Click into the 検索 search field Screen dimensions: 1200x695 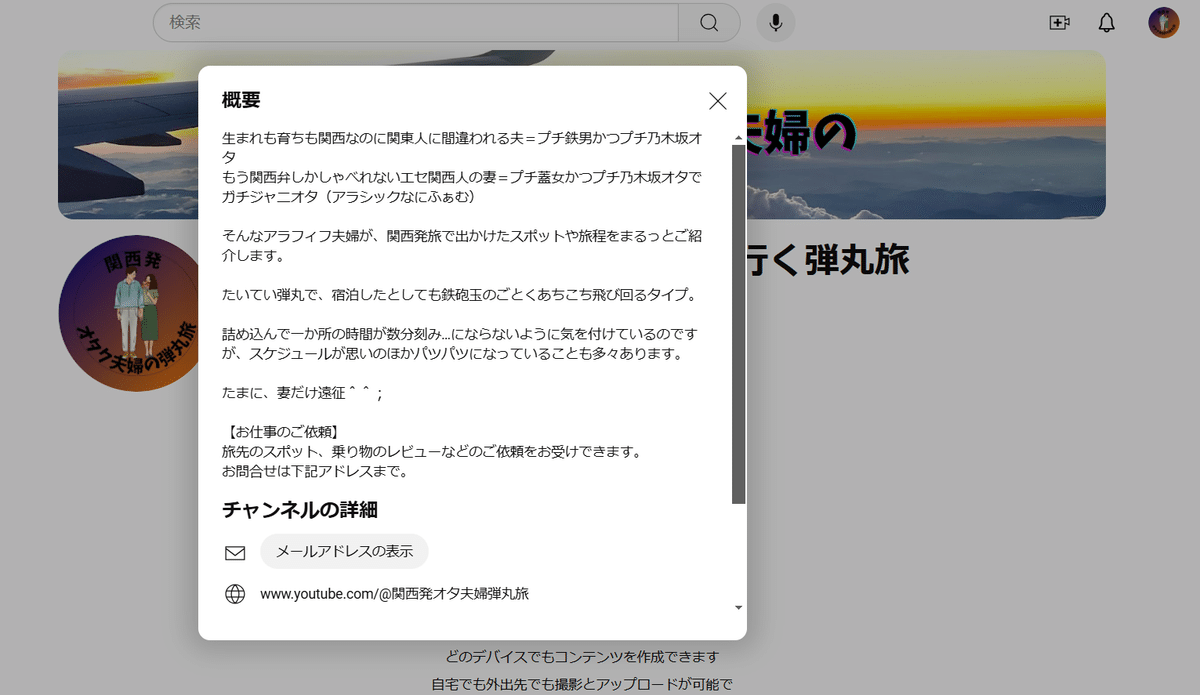pos(415,22)
